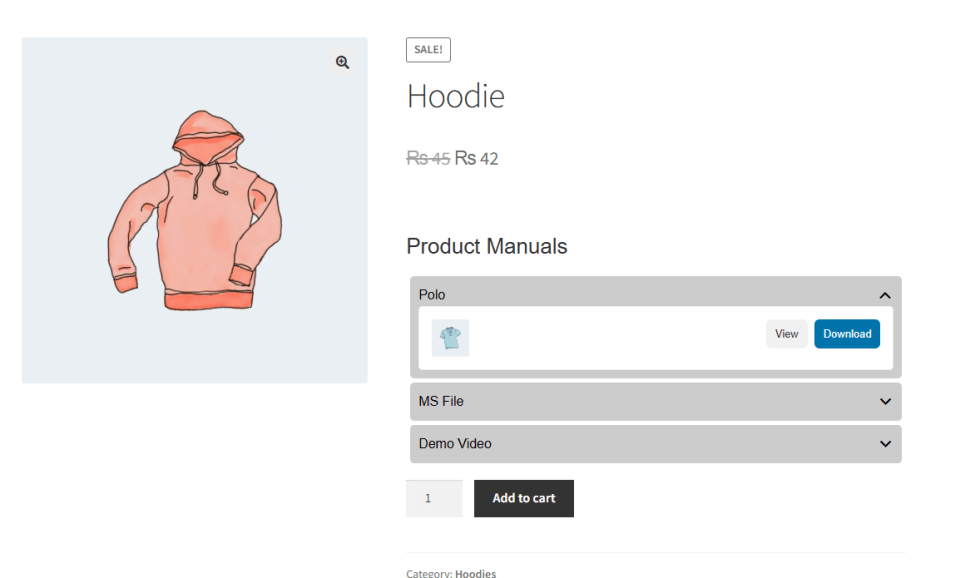Open the Demo Video accordion by its label
Viewport: 980px width, 578px height.
click(455, 444)
